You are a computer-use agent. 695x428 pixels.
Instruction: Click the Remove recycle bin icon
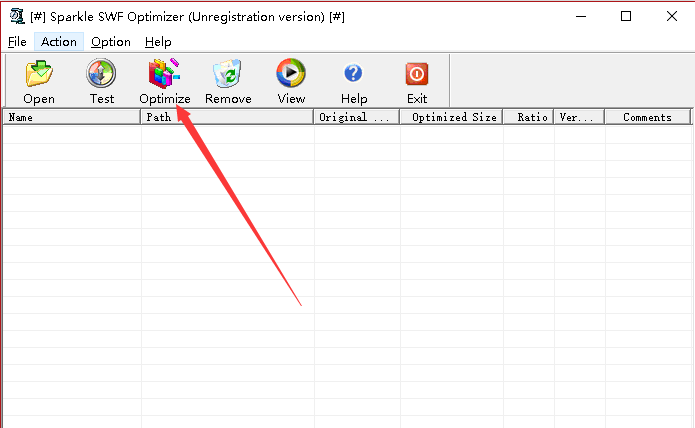228,74
